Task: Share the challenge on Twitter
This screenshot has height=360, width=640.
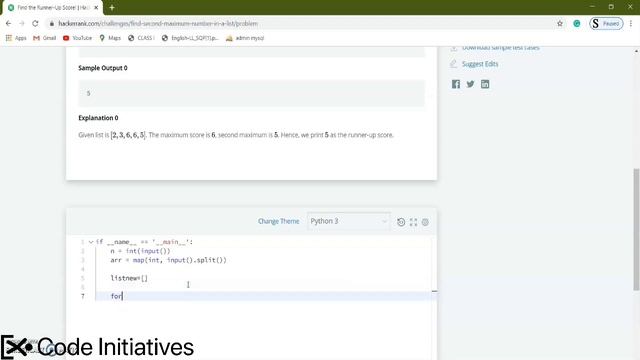Action: tap(471, 84)
